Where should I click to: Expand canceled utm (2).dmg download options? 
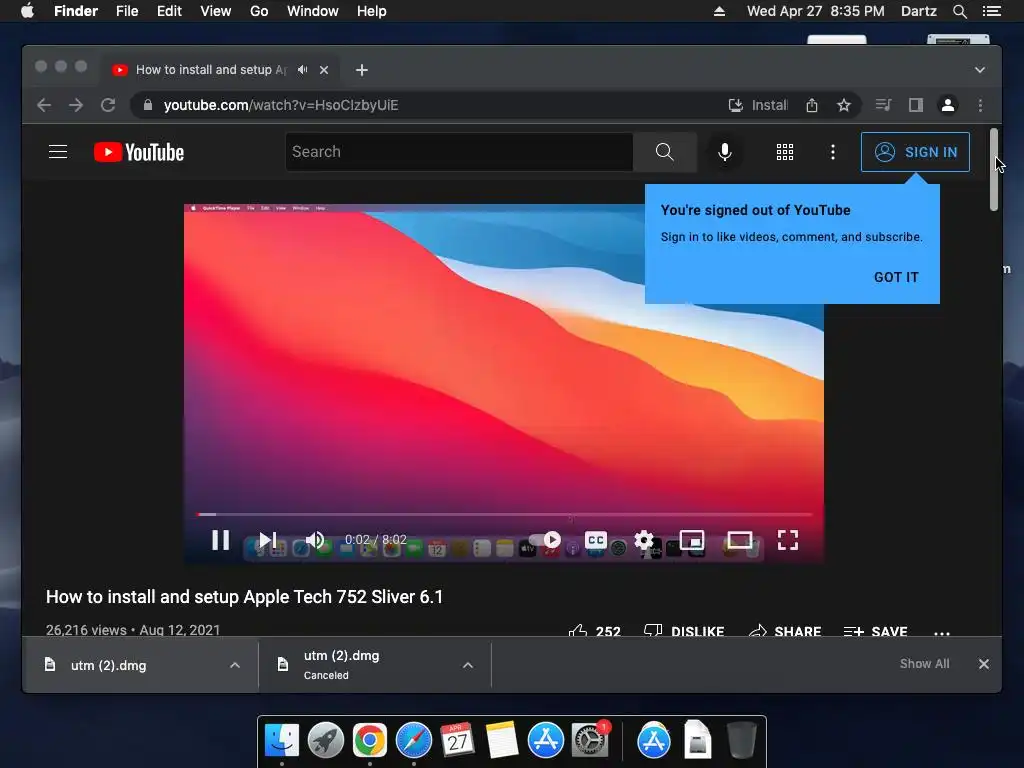pos(468,665)
